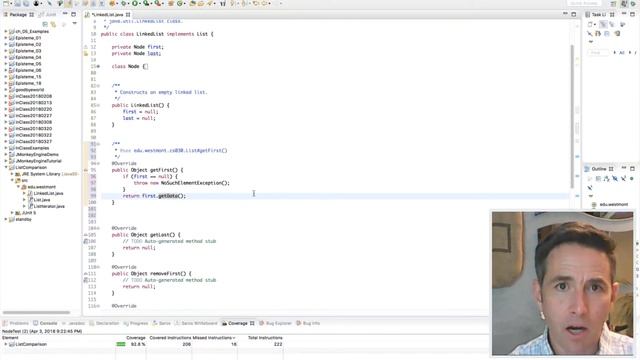Image resolution: width=640 pixels, height=360 pixels.
Task: Expand the Episteme_04 project
Action: [x=6, y=58]
